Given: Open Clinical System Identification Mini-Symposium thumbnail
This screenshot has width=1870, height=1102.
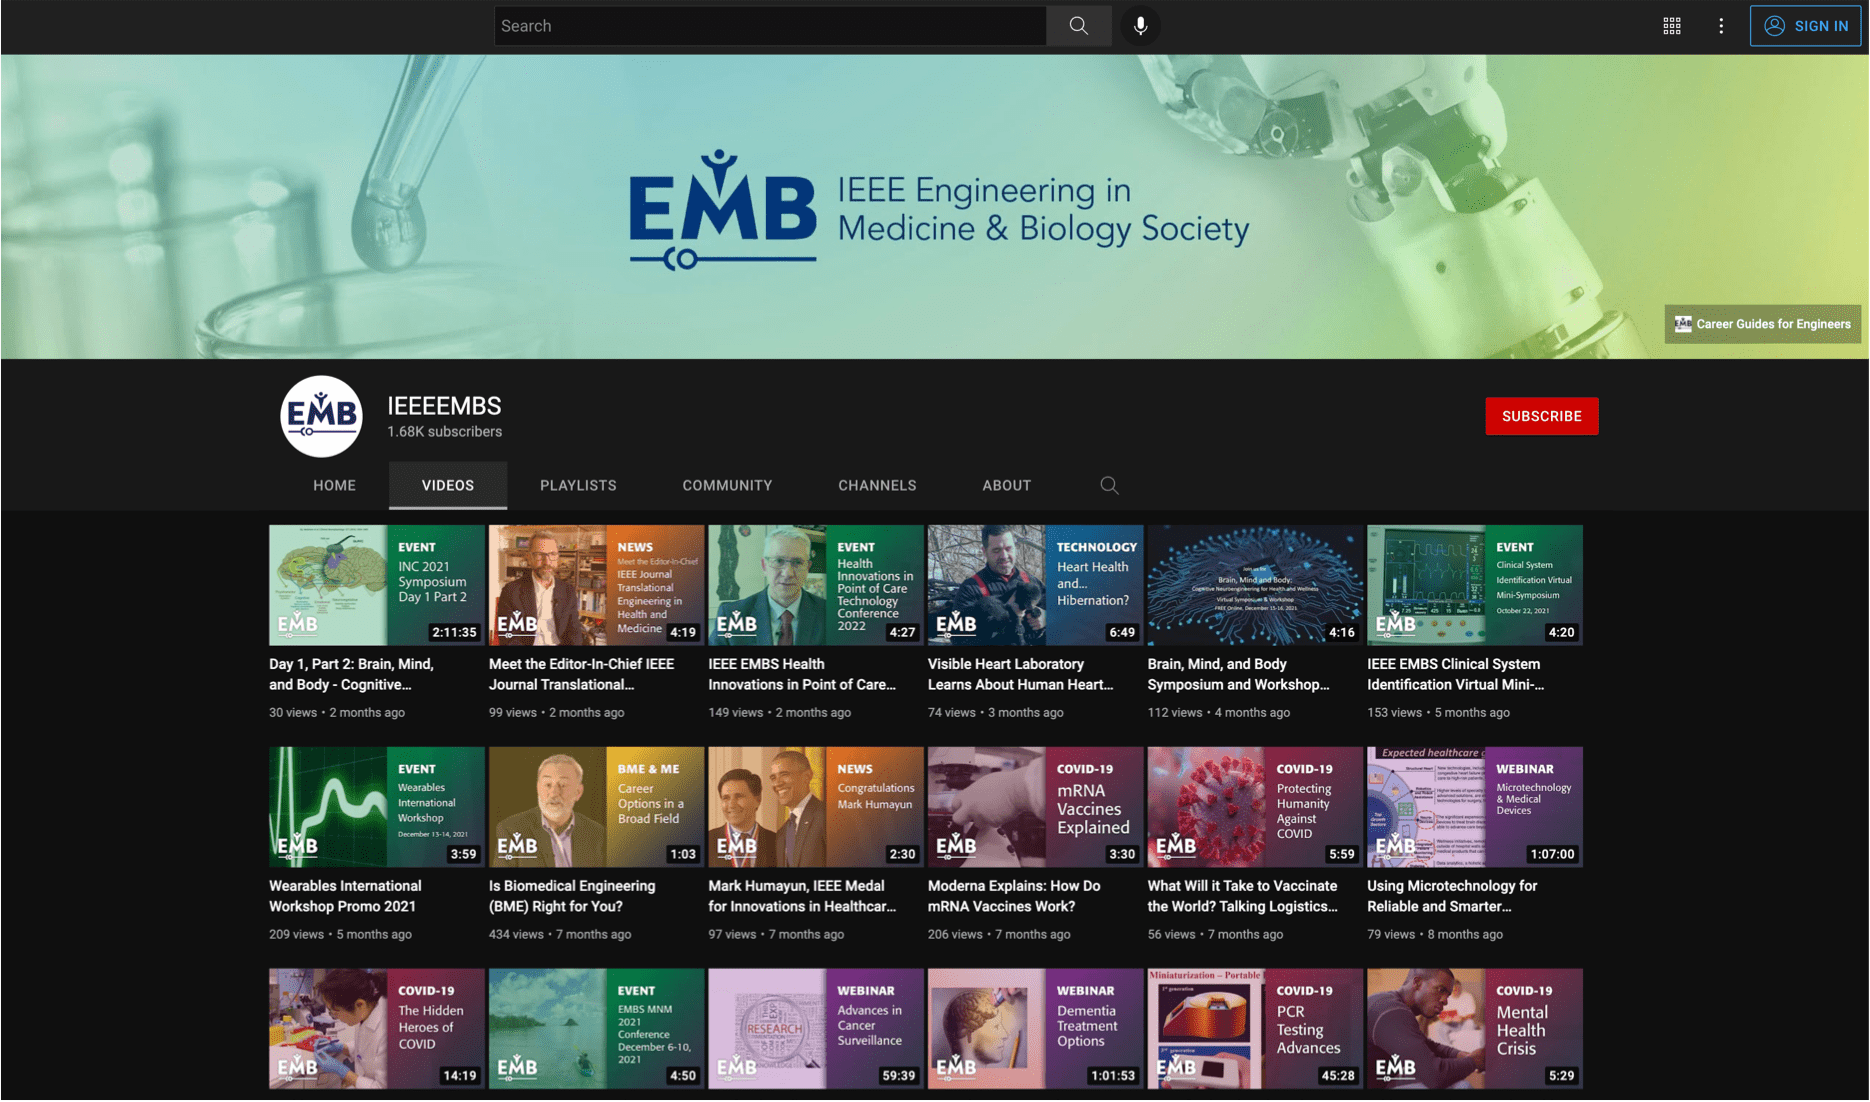Looking at the screenshot, I should click(x=1475, y=585).
